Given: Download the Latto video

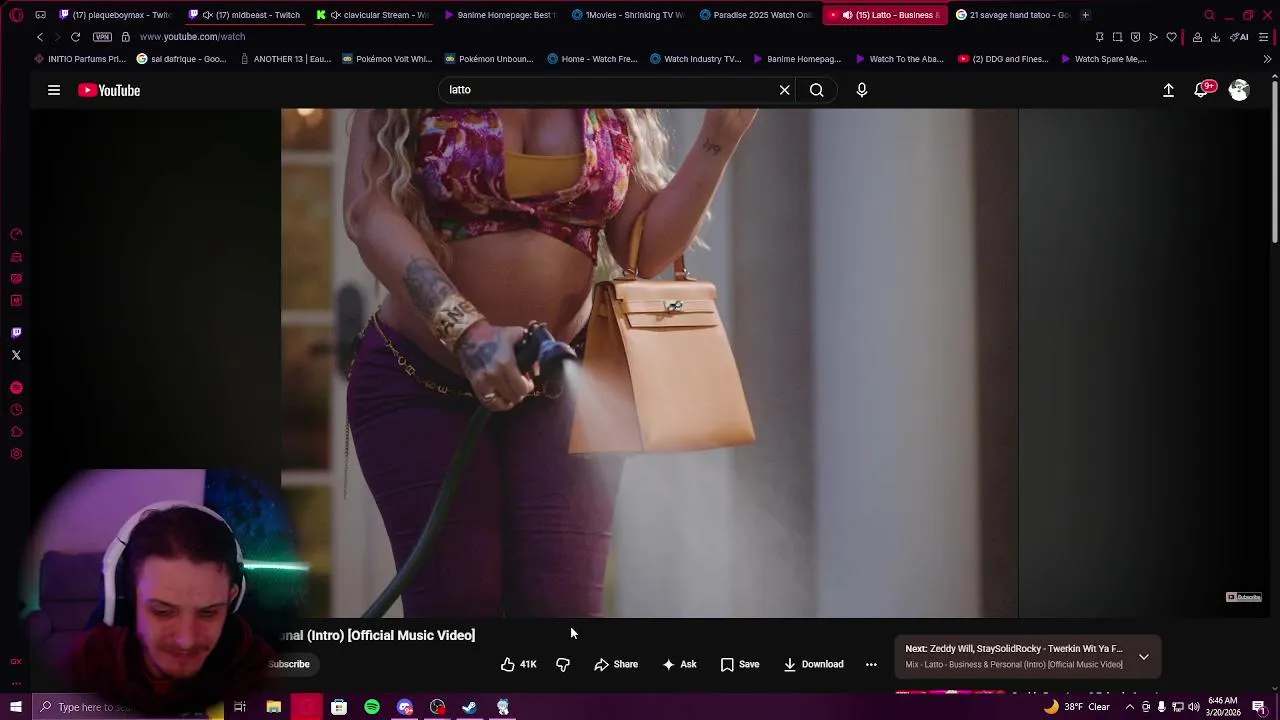Looking at the screenshot, I should click(813, 664).
